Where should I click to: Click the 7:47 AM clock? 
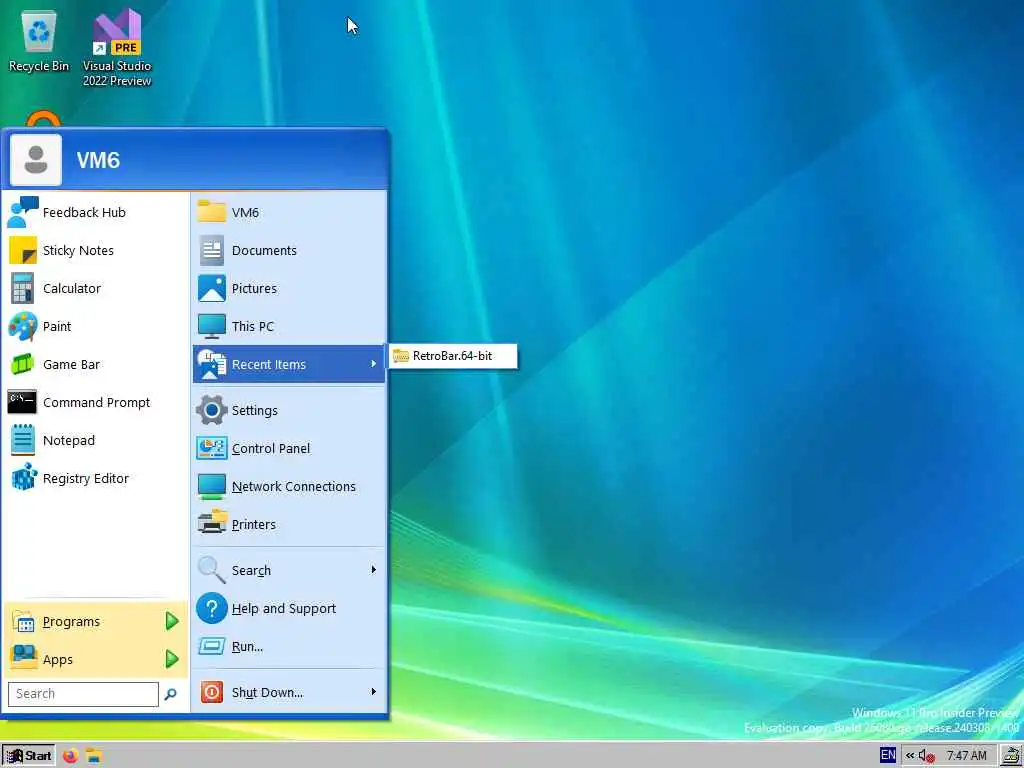(x=967, y=756)
